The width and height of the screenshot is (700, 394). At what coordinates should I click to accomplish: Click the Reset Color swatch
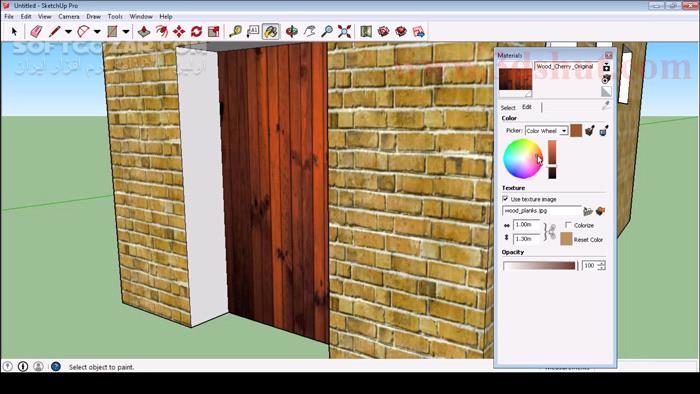click(x=566, y=239)
